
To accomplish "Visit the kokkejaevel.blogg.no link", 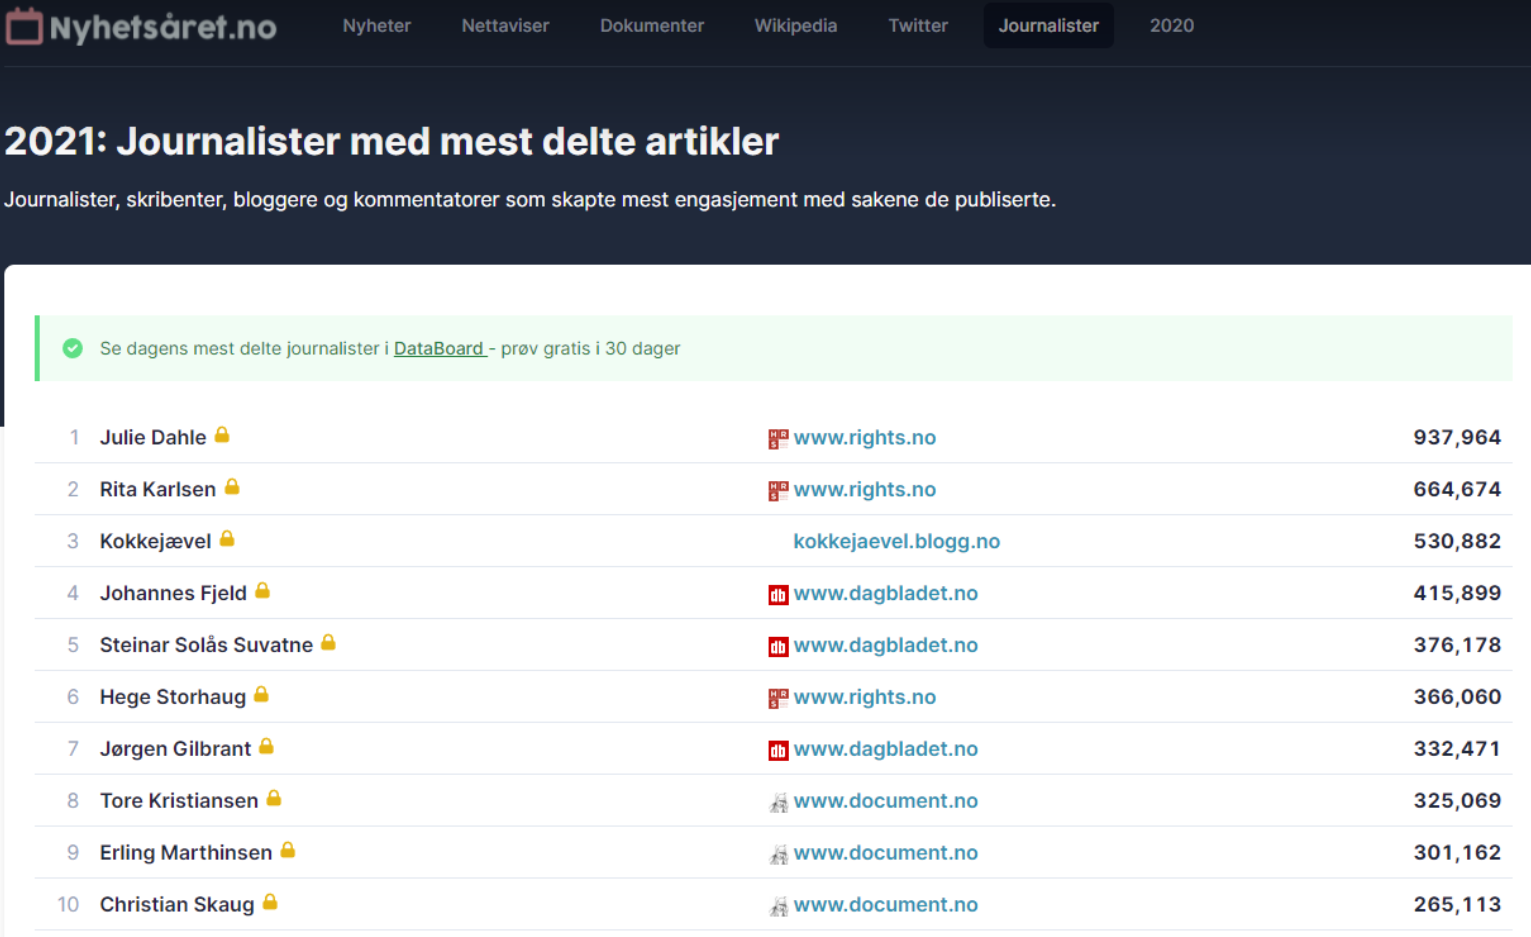I will 896,541.
